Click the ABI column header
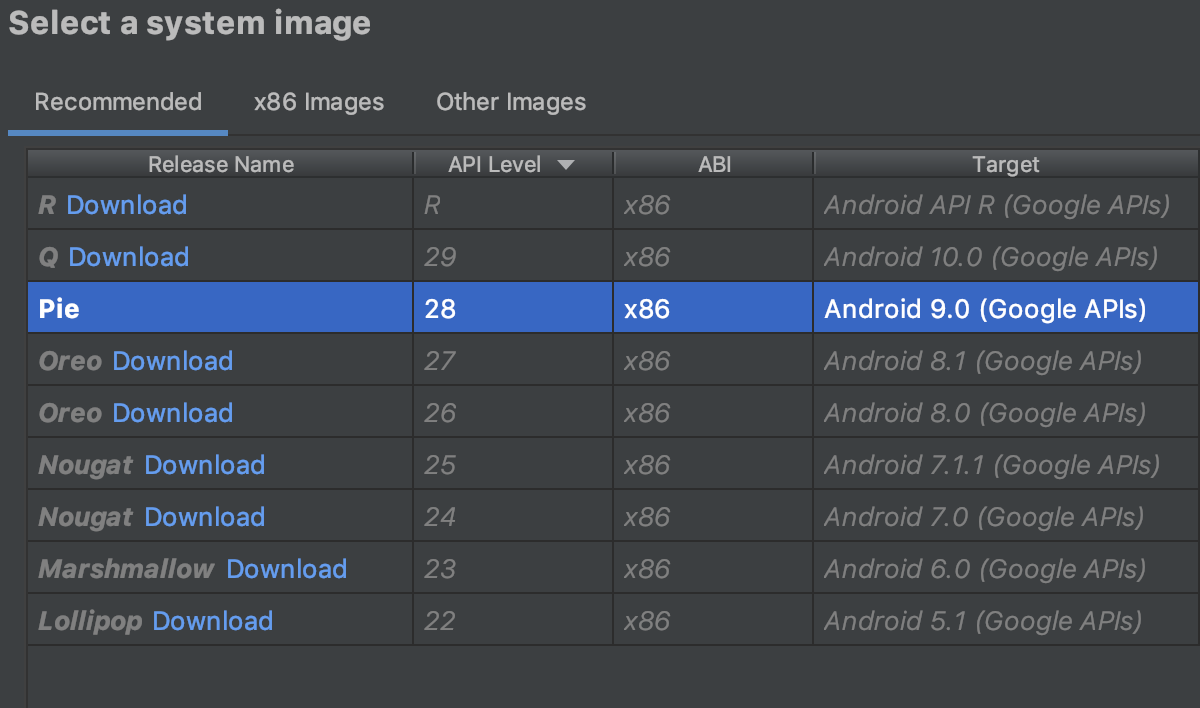The width and height of the screenshot is (1200, 708). 714,164
